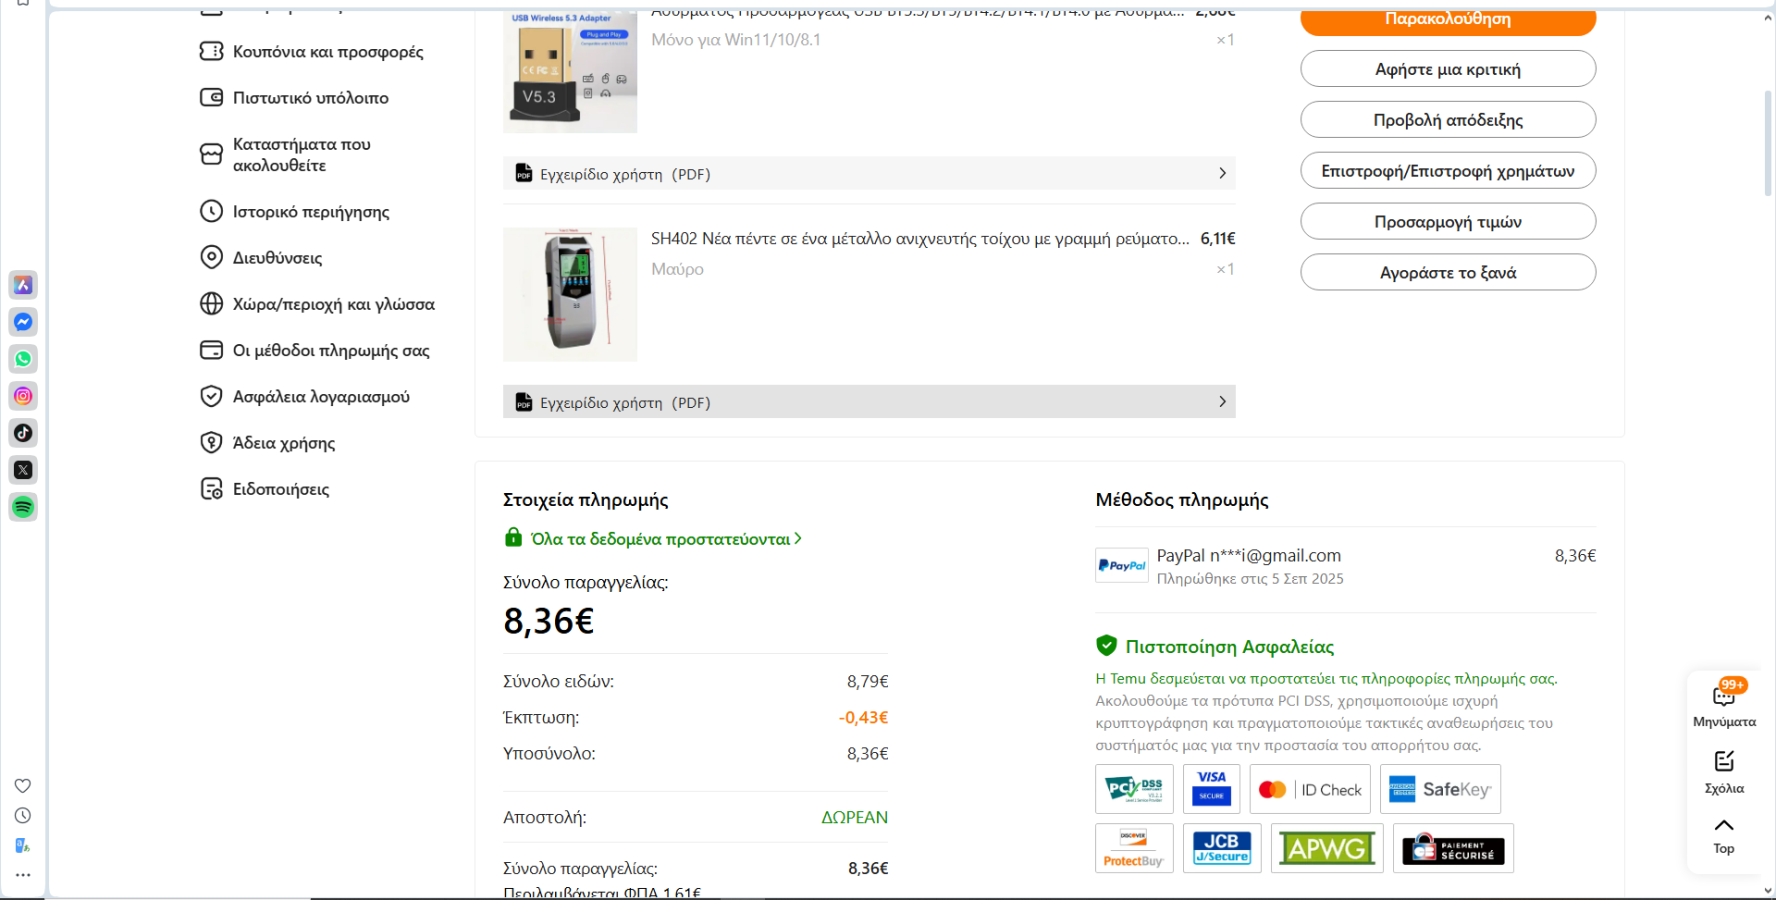
Task: Open the Spotify sidebar player
Action: [23, 507]
